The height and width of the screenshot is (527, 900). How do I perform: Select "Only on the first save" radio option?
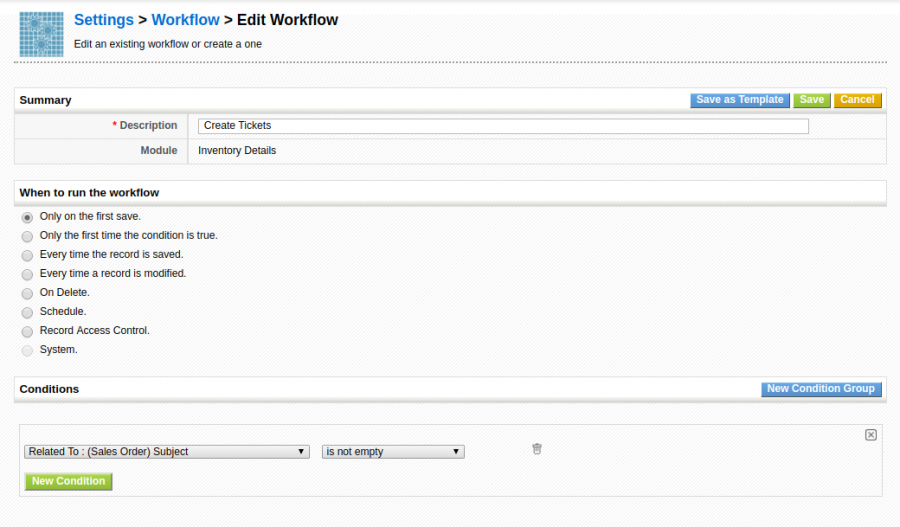tap(27, 217)
